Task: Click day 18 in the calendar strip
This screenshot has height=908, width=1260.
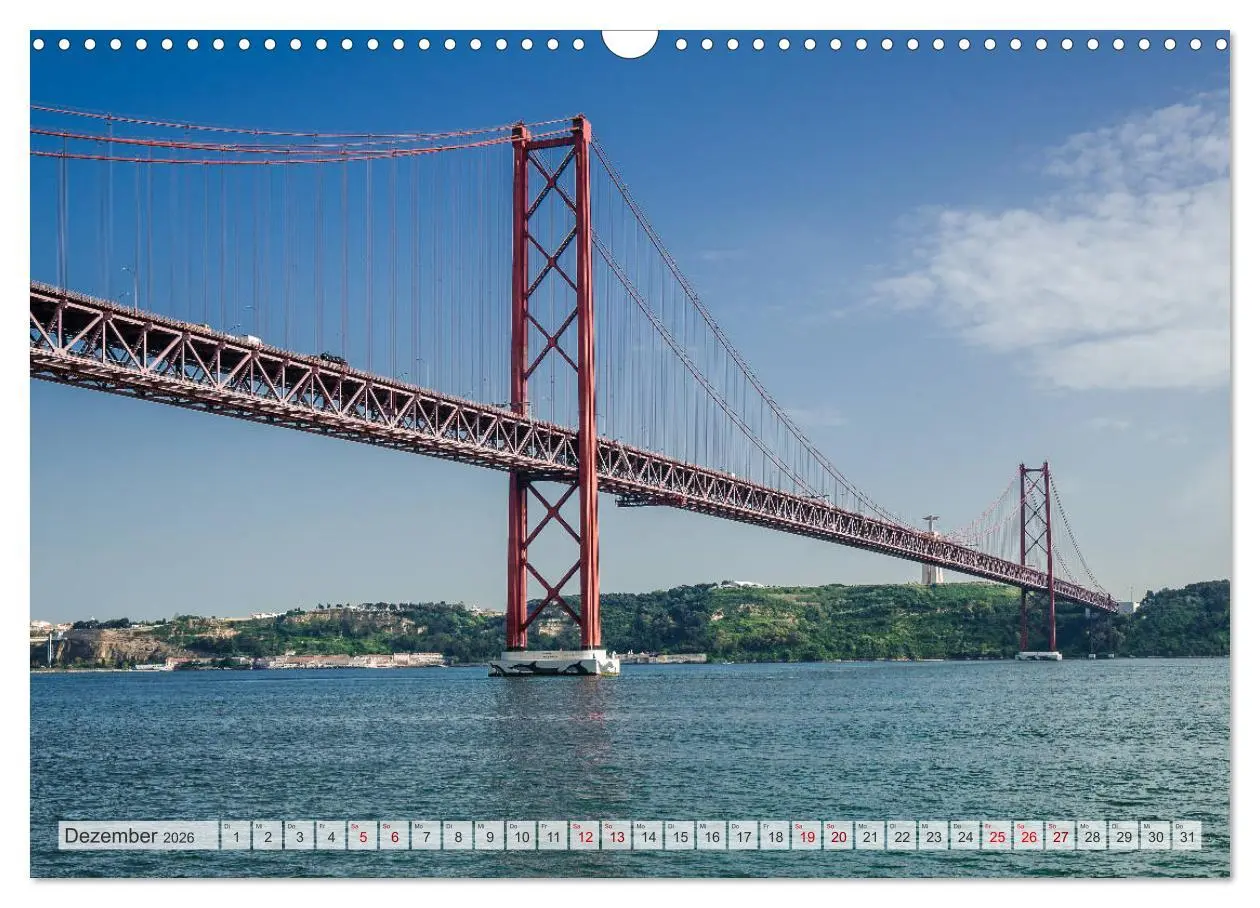Action: click(x=774, y=836)
